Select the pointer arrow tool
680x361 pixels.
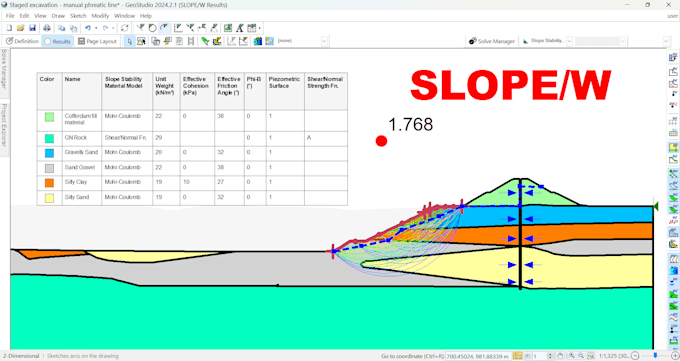(x=129, y=41)
